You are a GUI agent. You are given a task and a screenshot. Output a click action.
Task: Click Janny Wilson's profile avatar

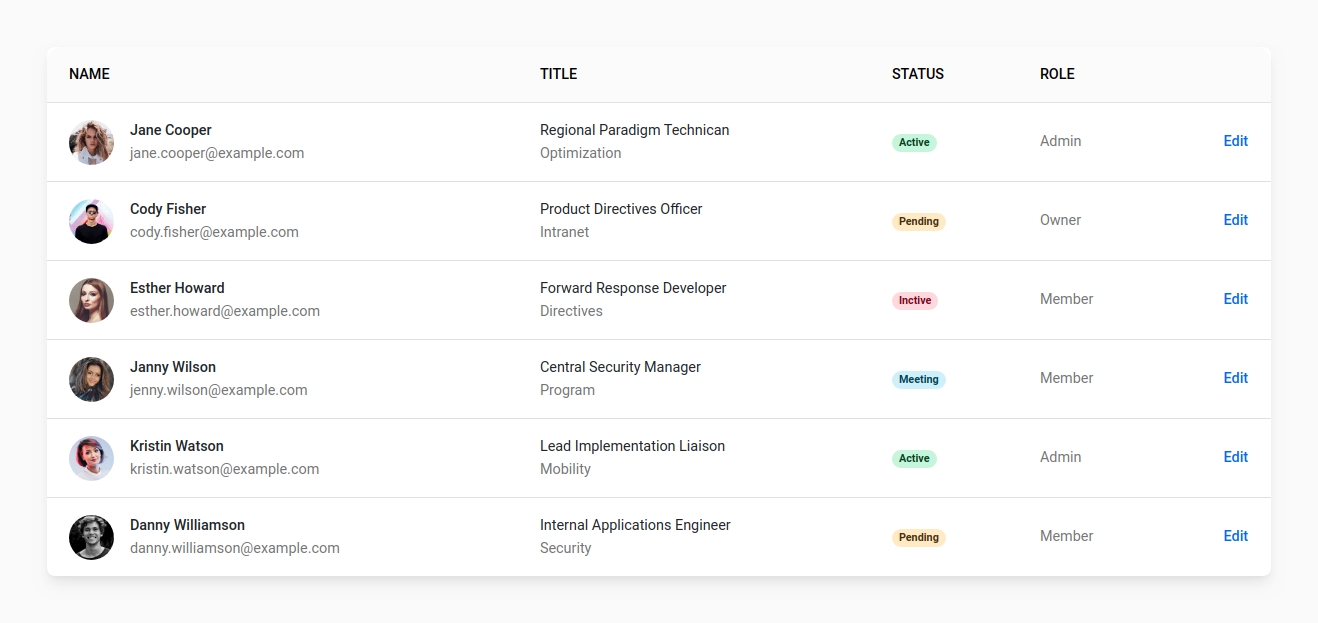tap(91, 379)
